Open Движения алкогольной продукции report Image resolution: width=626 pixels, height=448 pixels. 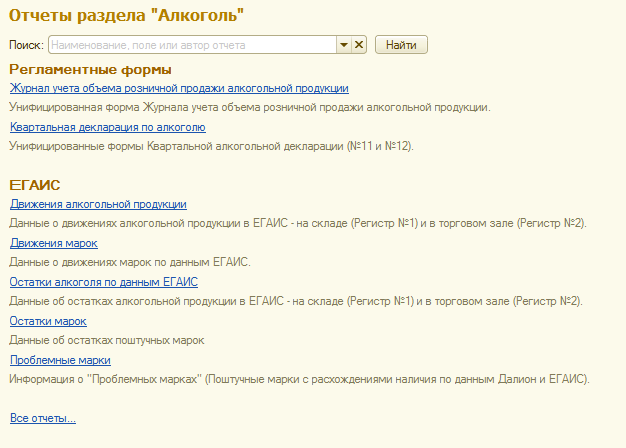(98, 204)
